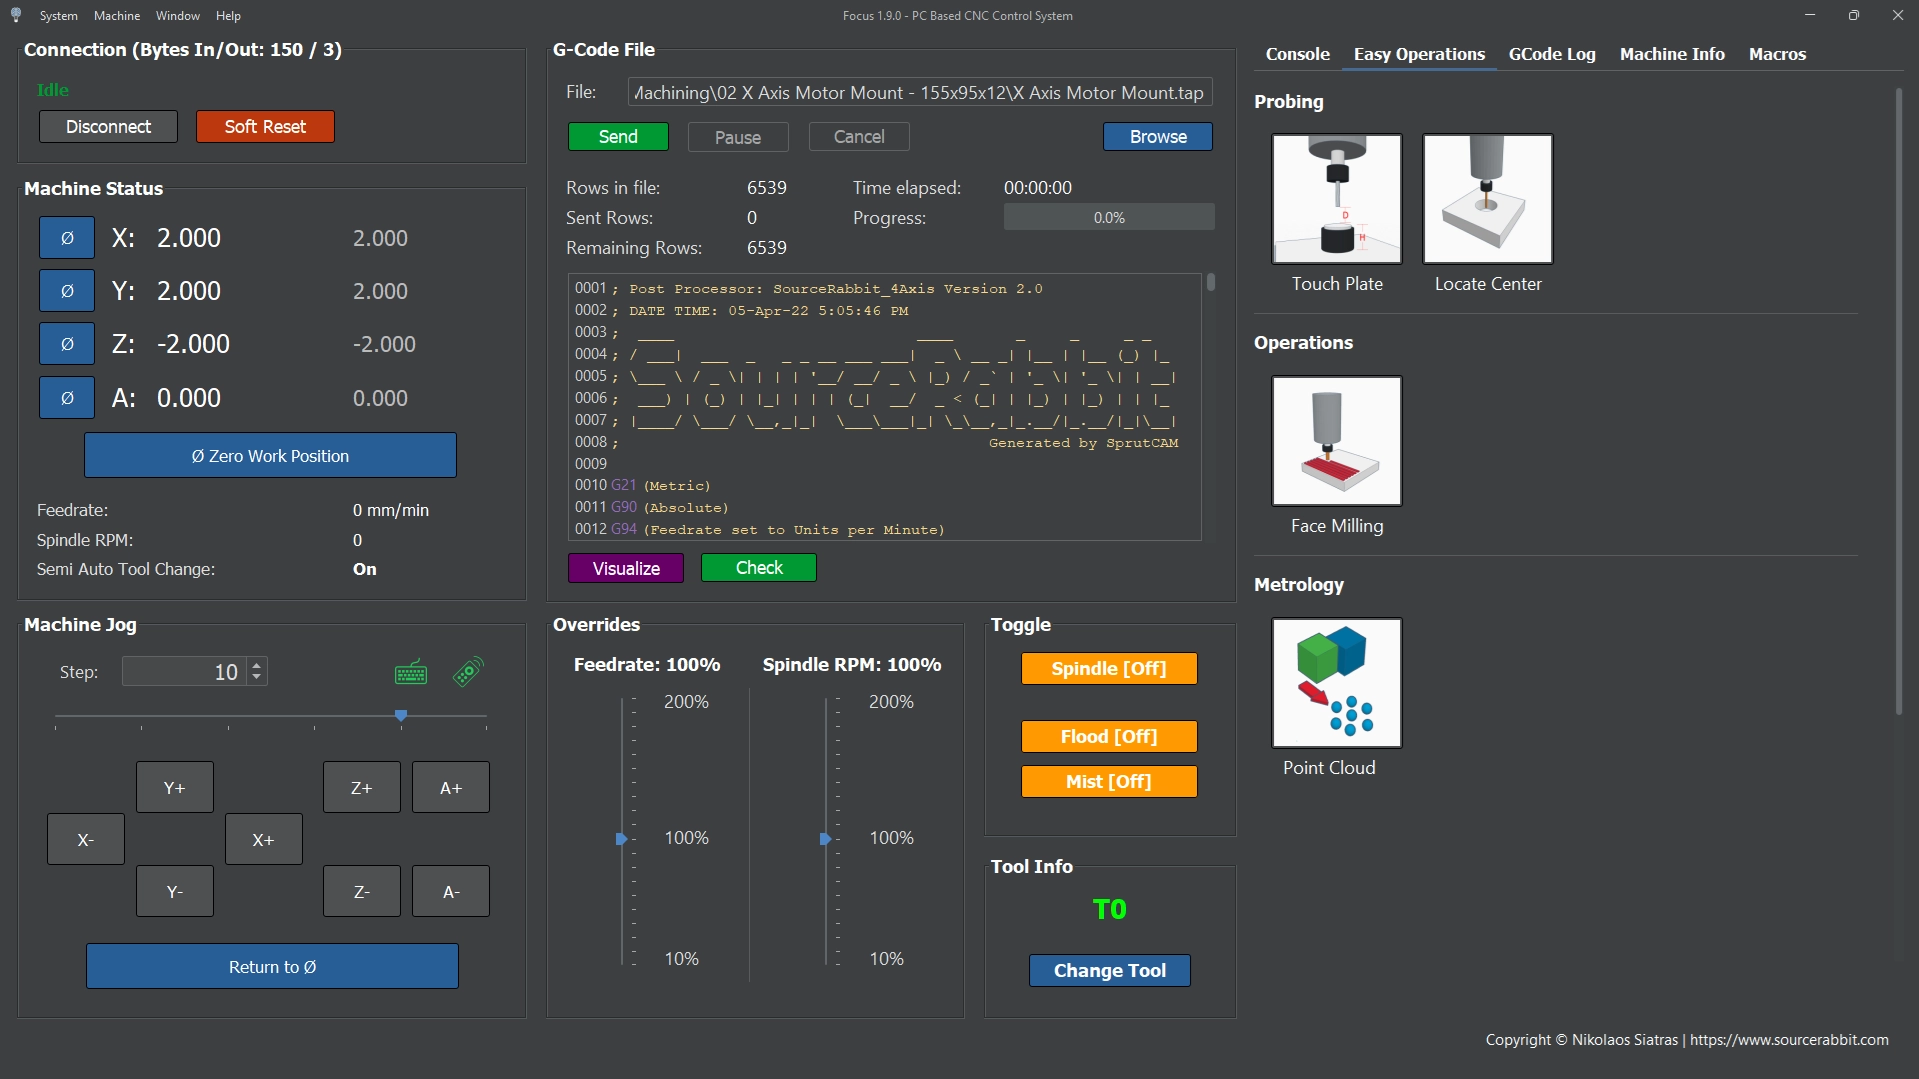The width and height of the screenshot is (1919, 1079).
Task: Open the Machine menu
Action: tap(117, 16)
